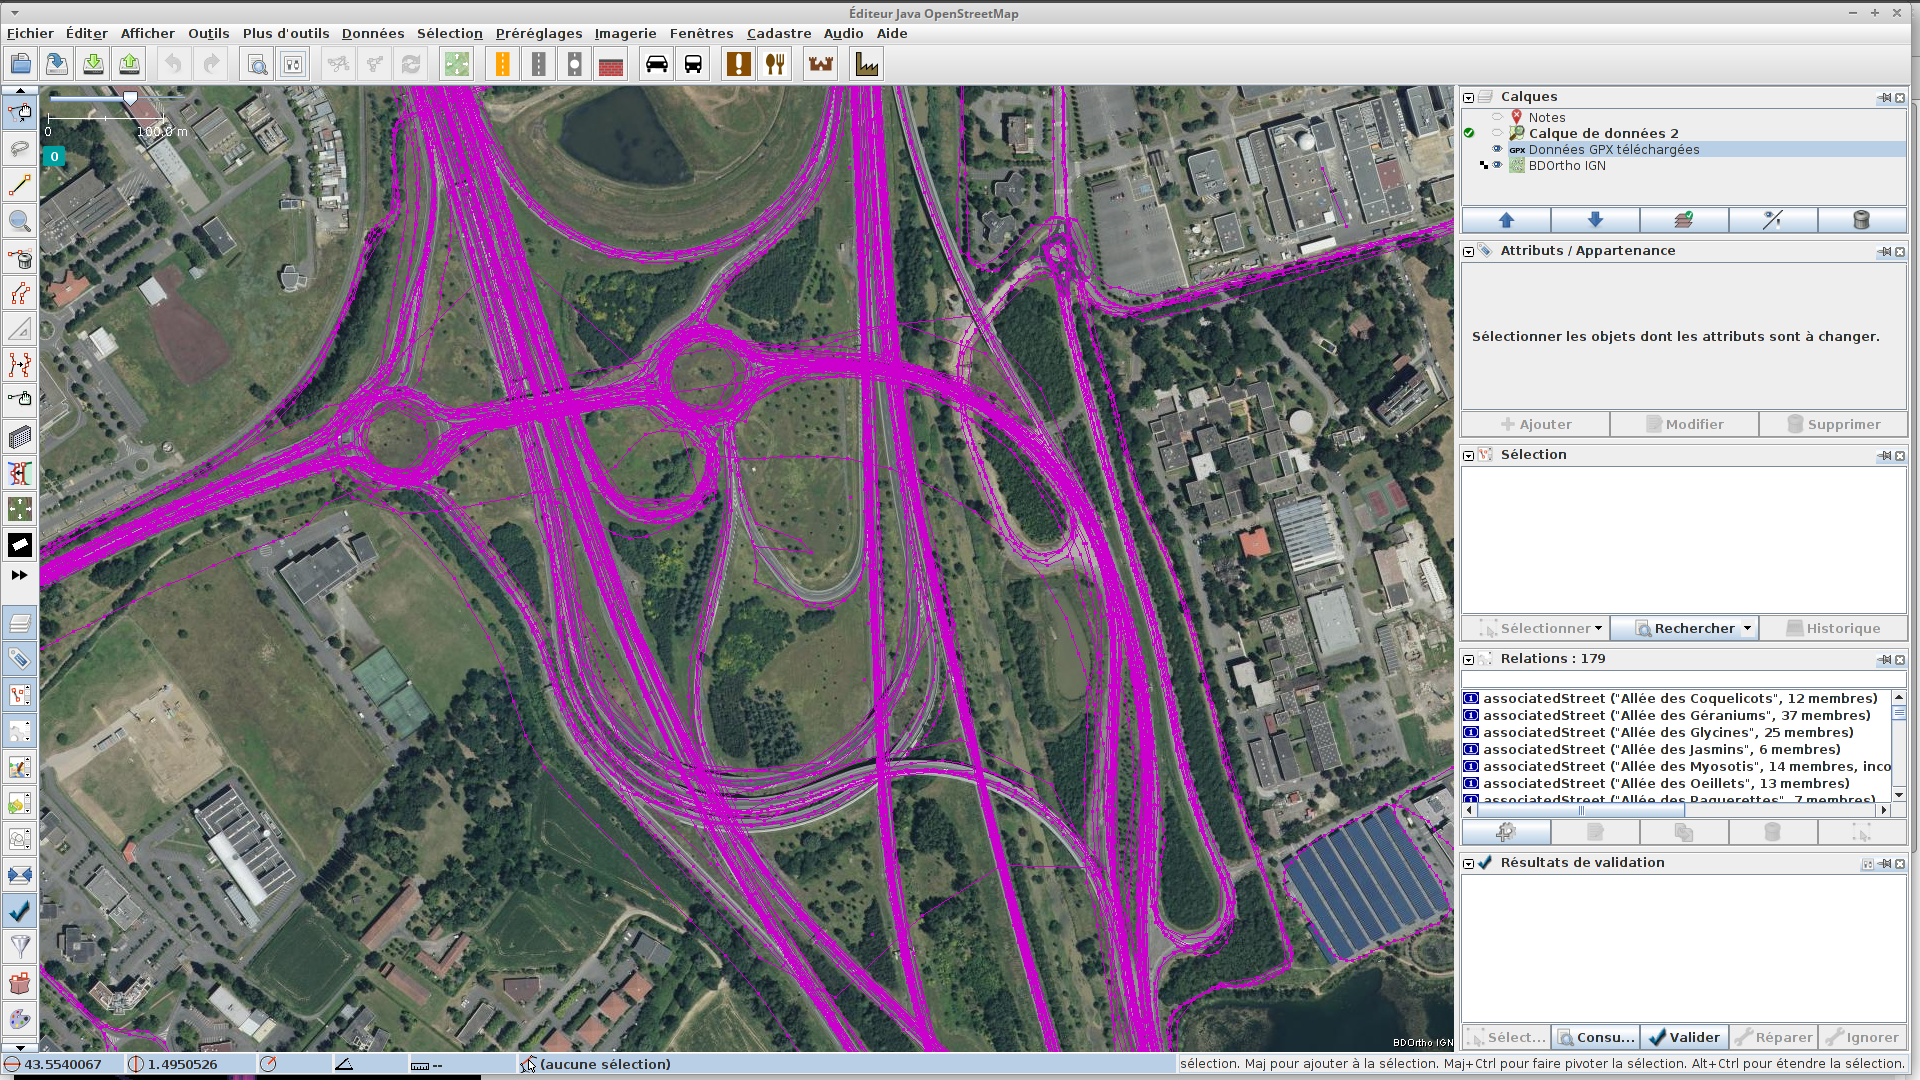Image resolution: width=1920 pixels, height=1080 pixels.
Task: Select the orange road preset icon
Action: [x=503, y=64]
